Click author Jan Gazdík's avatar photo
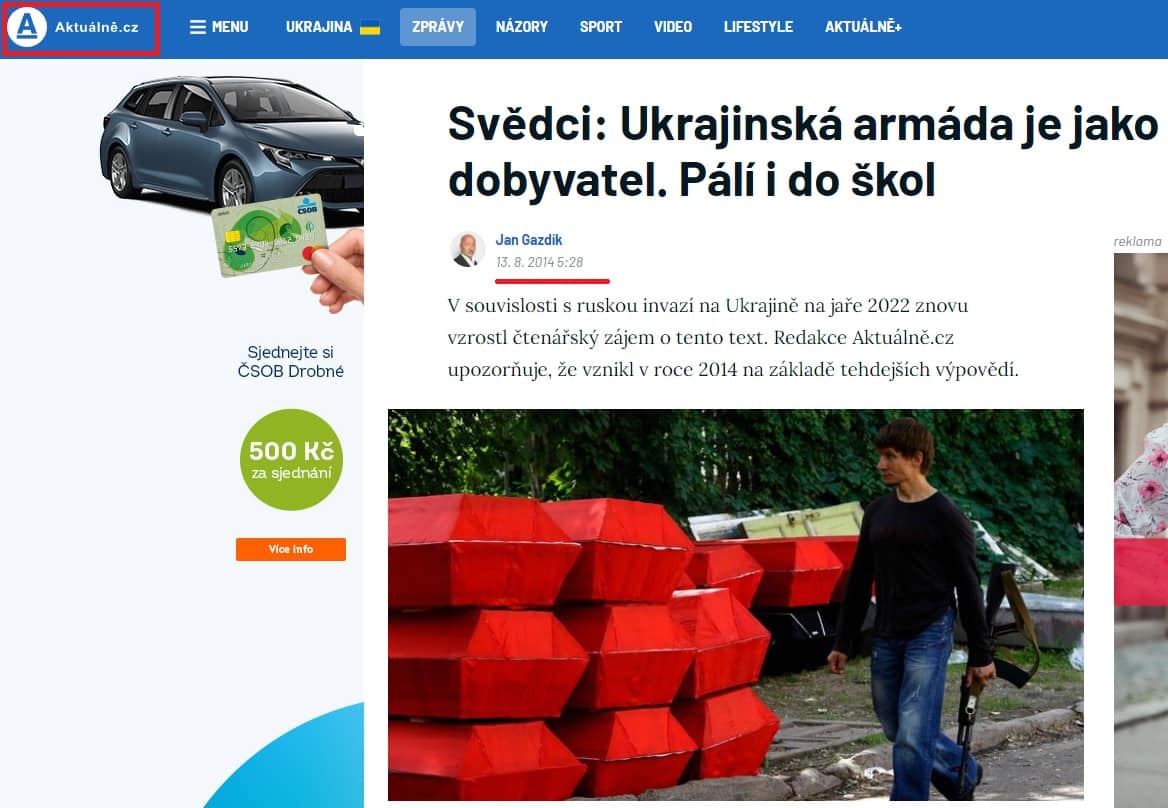The height and width of the screenshot is (808, 1168). pos(468,249)
